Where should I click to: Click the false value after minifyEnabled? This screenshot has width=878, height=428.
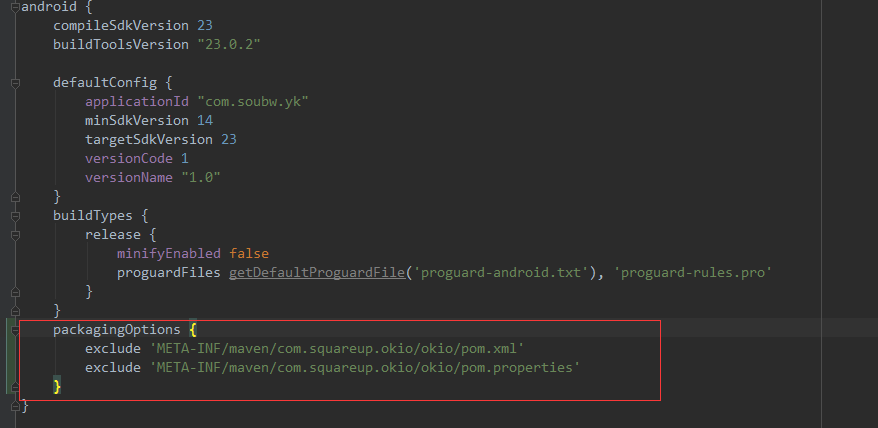(x=249, y=254)
